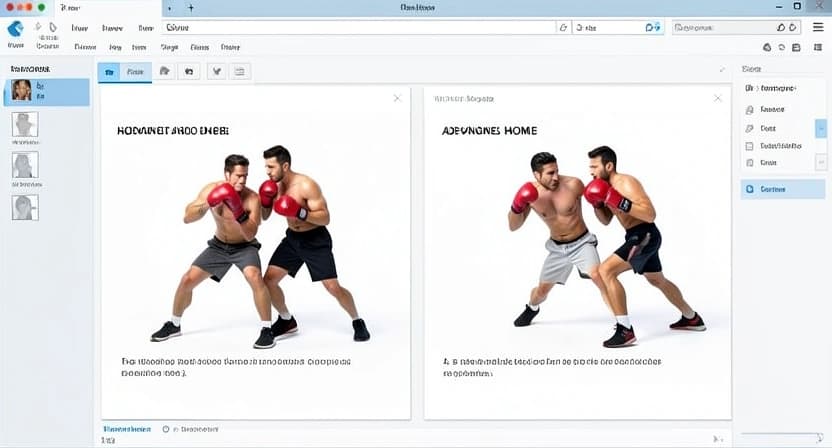Open the hamburger menu
The image size is (832, 448).
click(818, 27)
